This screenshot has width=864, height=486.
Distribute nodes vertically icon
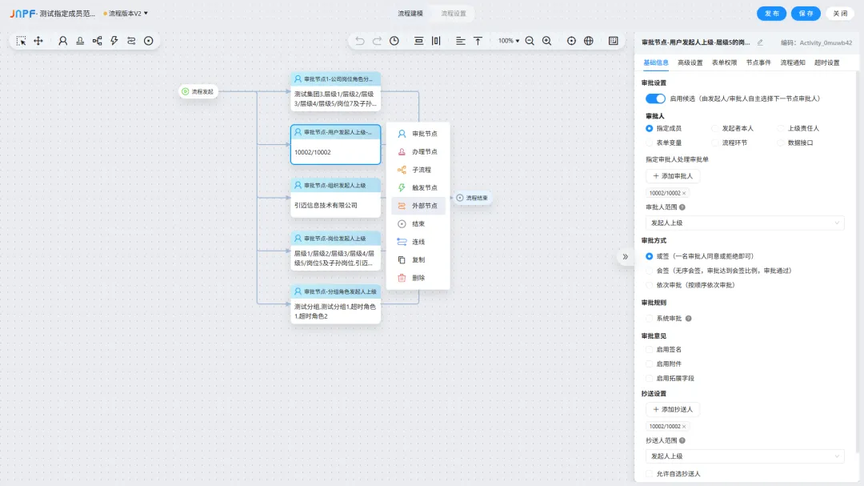point(419,41)
